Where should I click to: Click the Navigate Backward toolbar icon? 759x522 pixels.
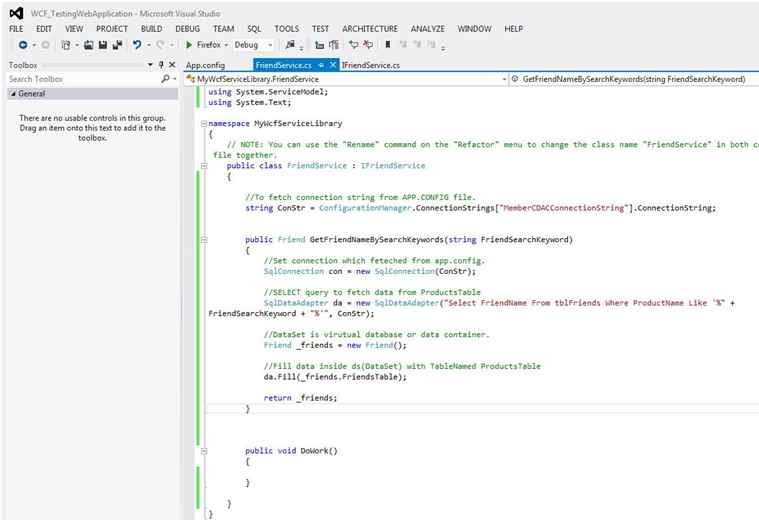click(x=22, y=45)
